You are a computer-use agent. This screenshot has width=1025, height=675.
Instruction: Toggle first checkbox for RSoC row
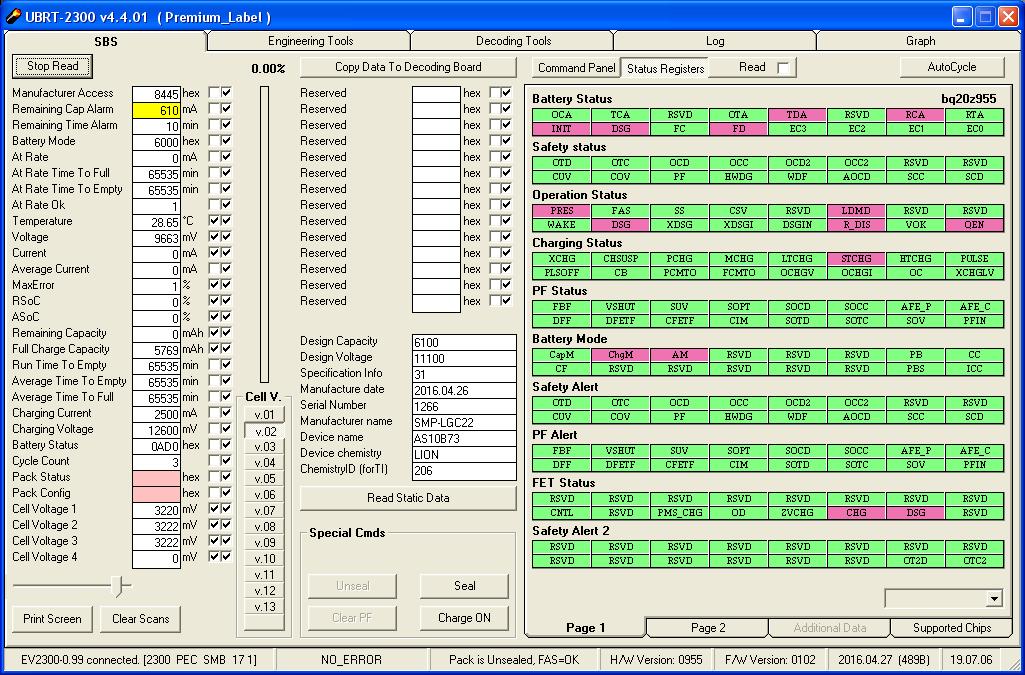(x=214, y=301)
